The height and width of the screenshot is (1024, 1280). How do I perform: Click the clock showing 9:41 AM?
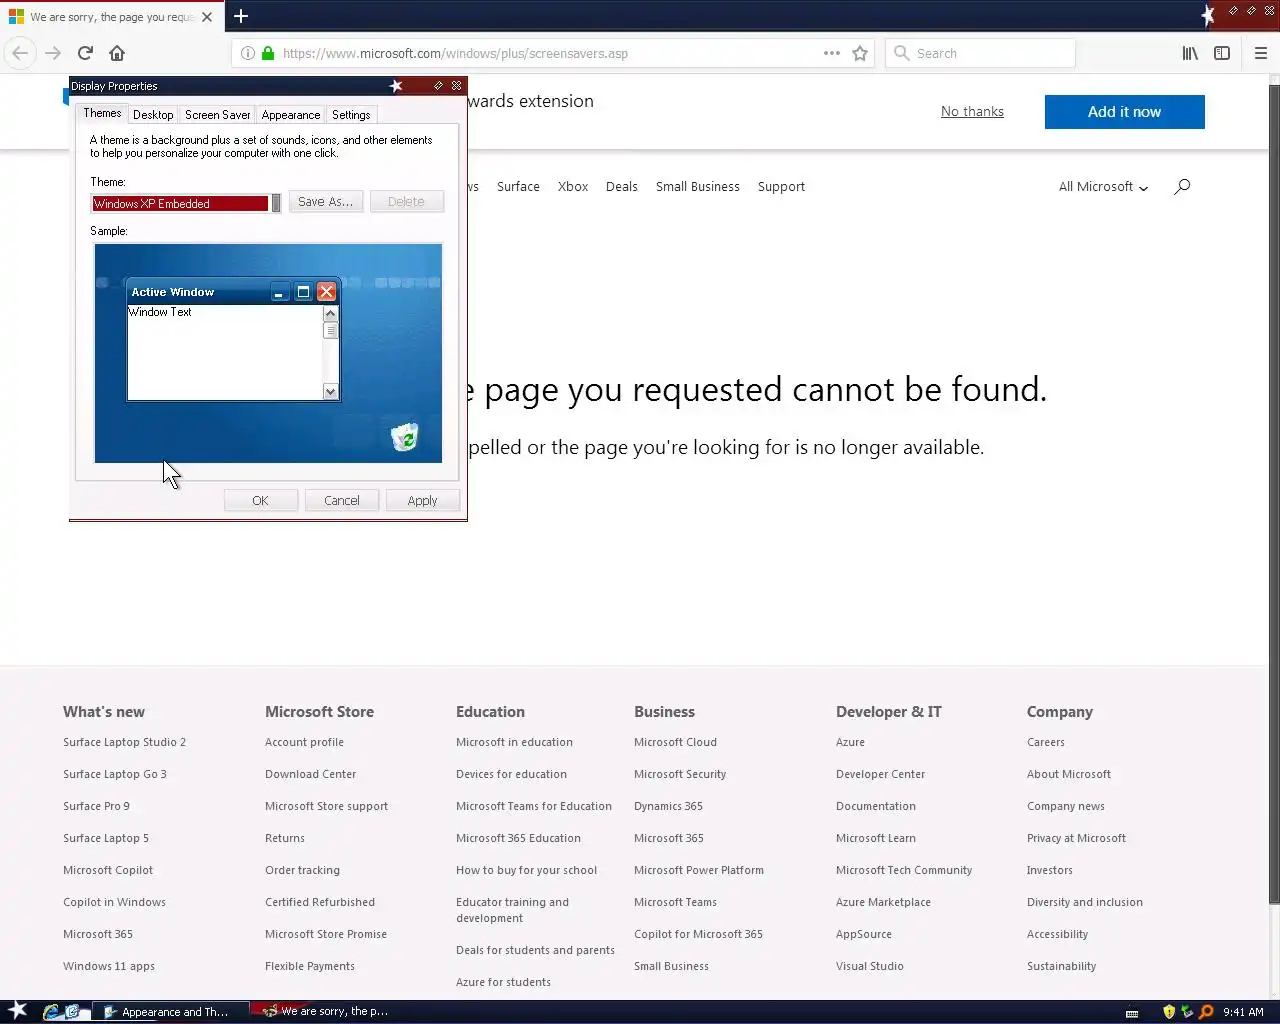(x=1243, y=1012)
